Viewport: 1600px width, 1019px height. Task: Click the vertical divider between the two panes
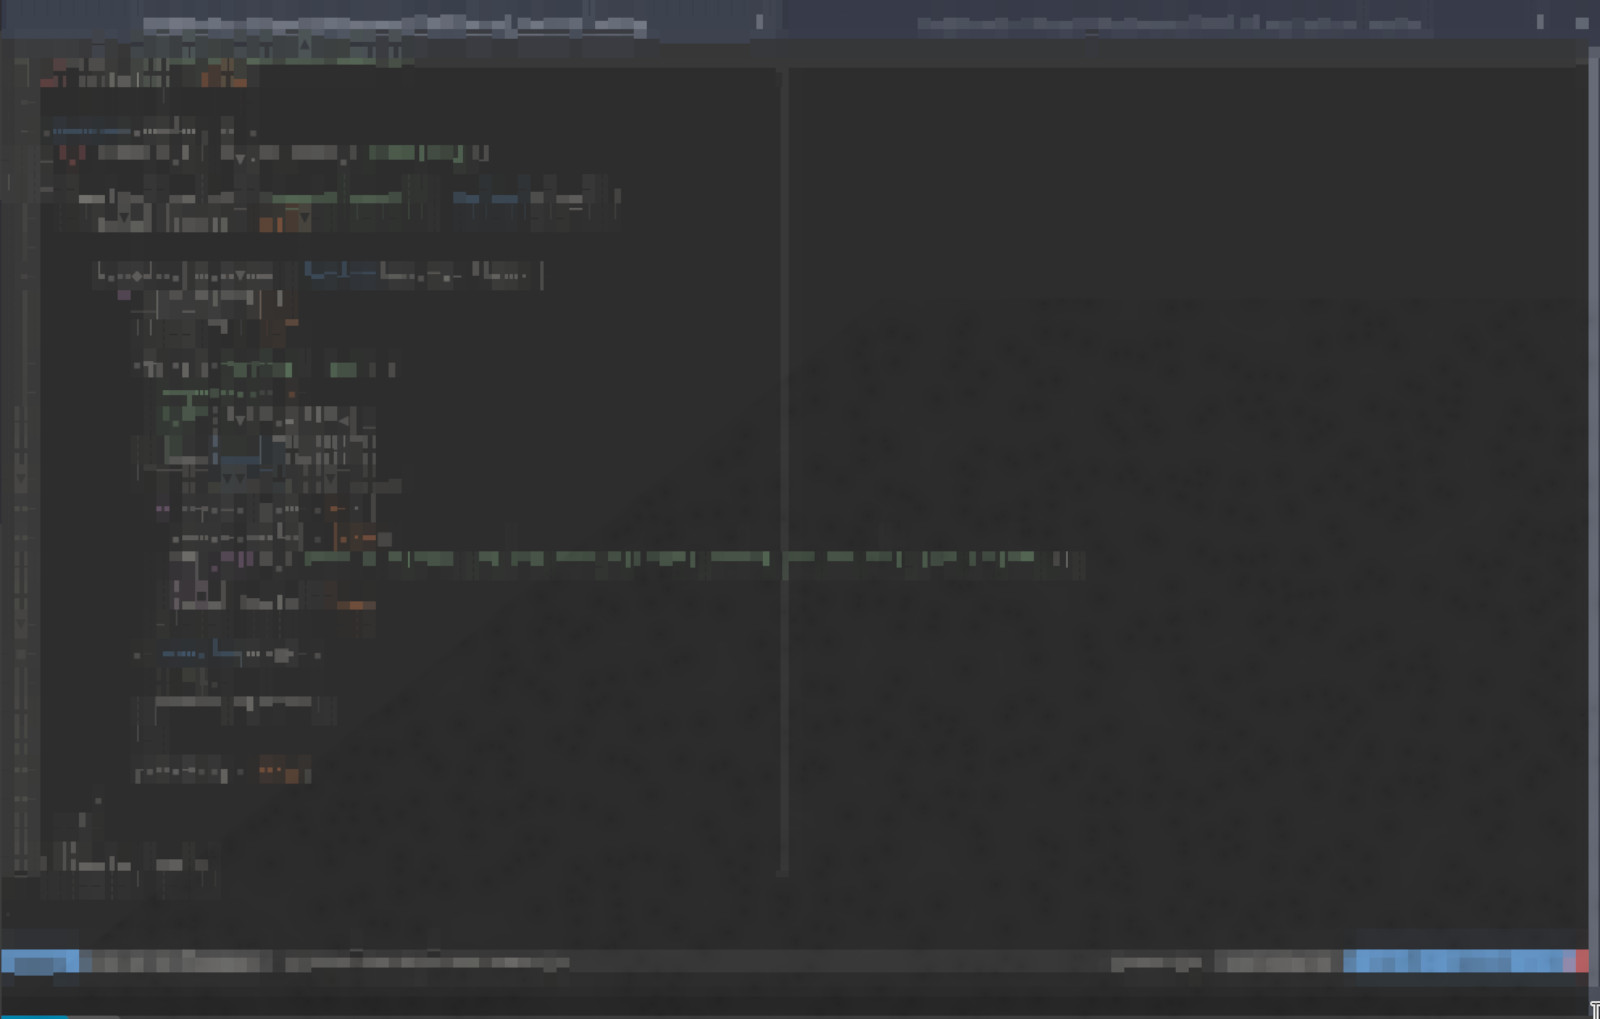(x=785, y=470)
